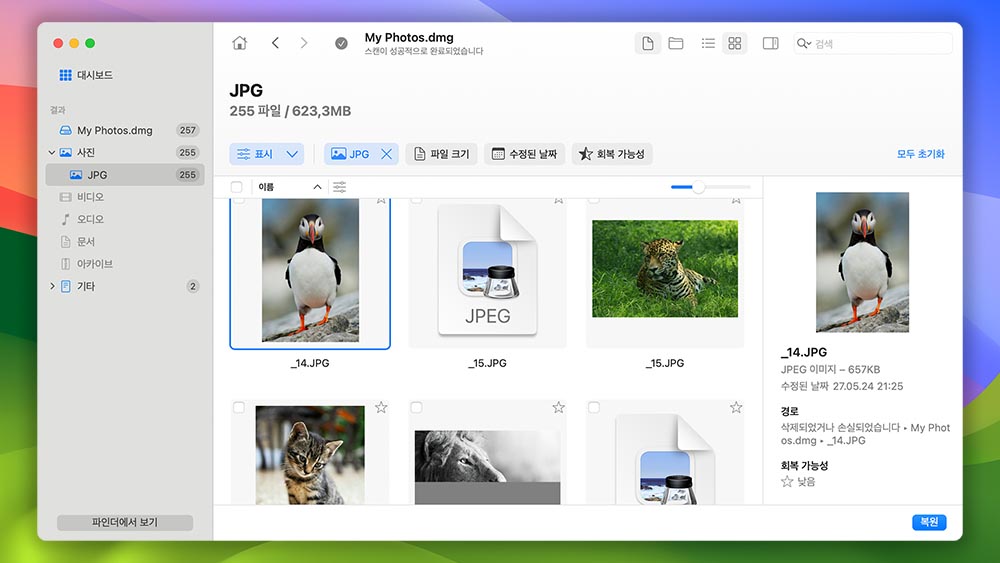Viewport: 1000px width, 563px height.
Task: Tick the lion photo checkbox
Action: click(x=416, y=407)
